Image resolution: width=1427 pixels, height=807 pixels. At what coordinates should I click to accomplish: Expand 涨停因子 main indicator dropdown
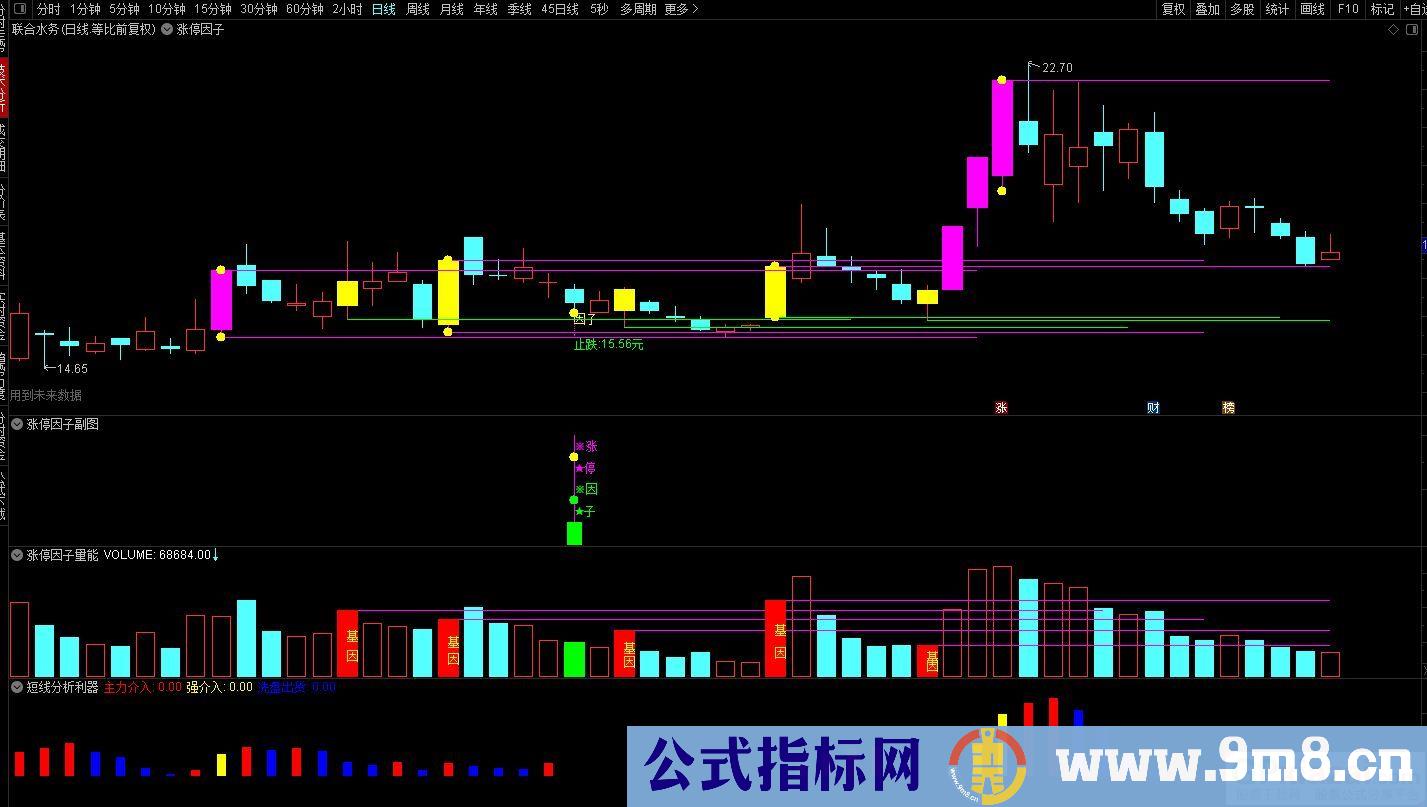(167, 30)
